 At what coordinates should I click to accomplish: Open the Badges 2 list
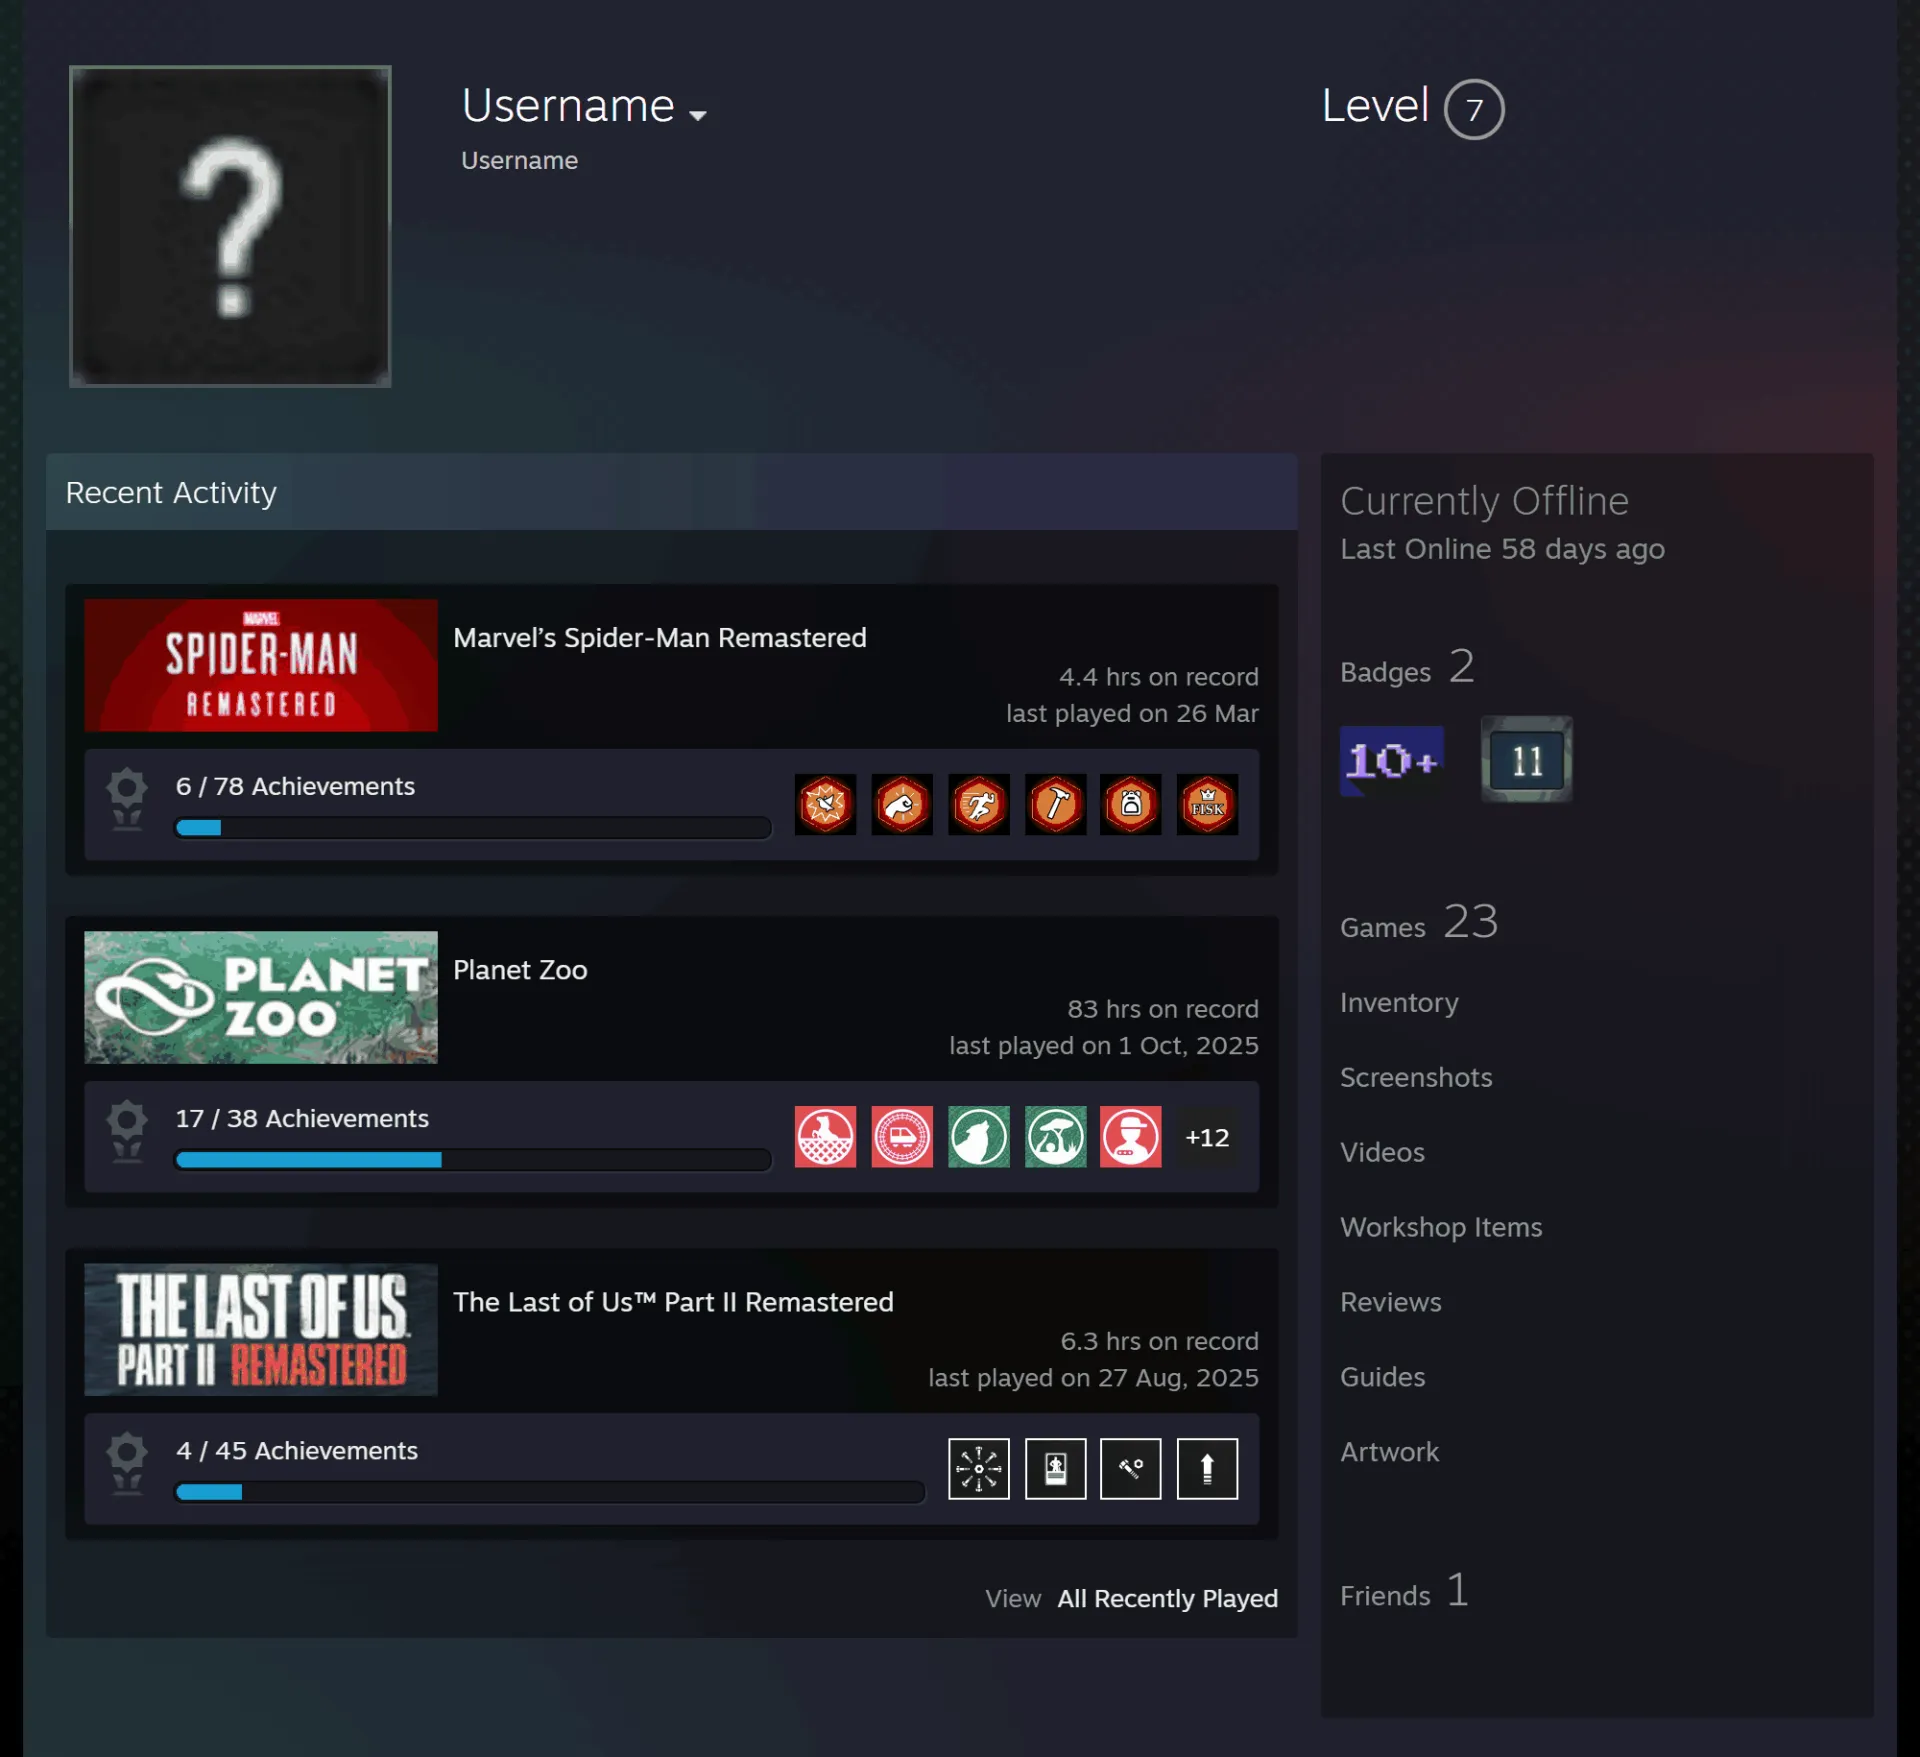point(1407,667)
